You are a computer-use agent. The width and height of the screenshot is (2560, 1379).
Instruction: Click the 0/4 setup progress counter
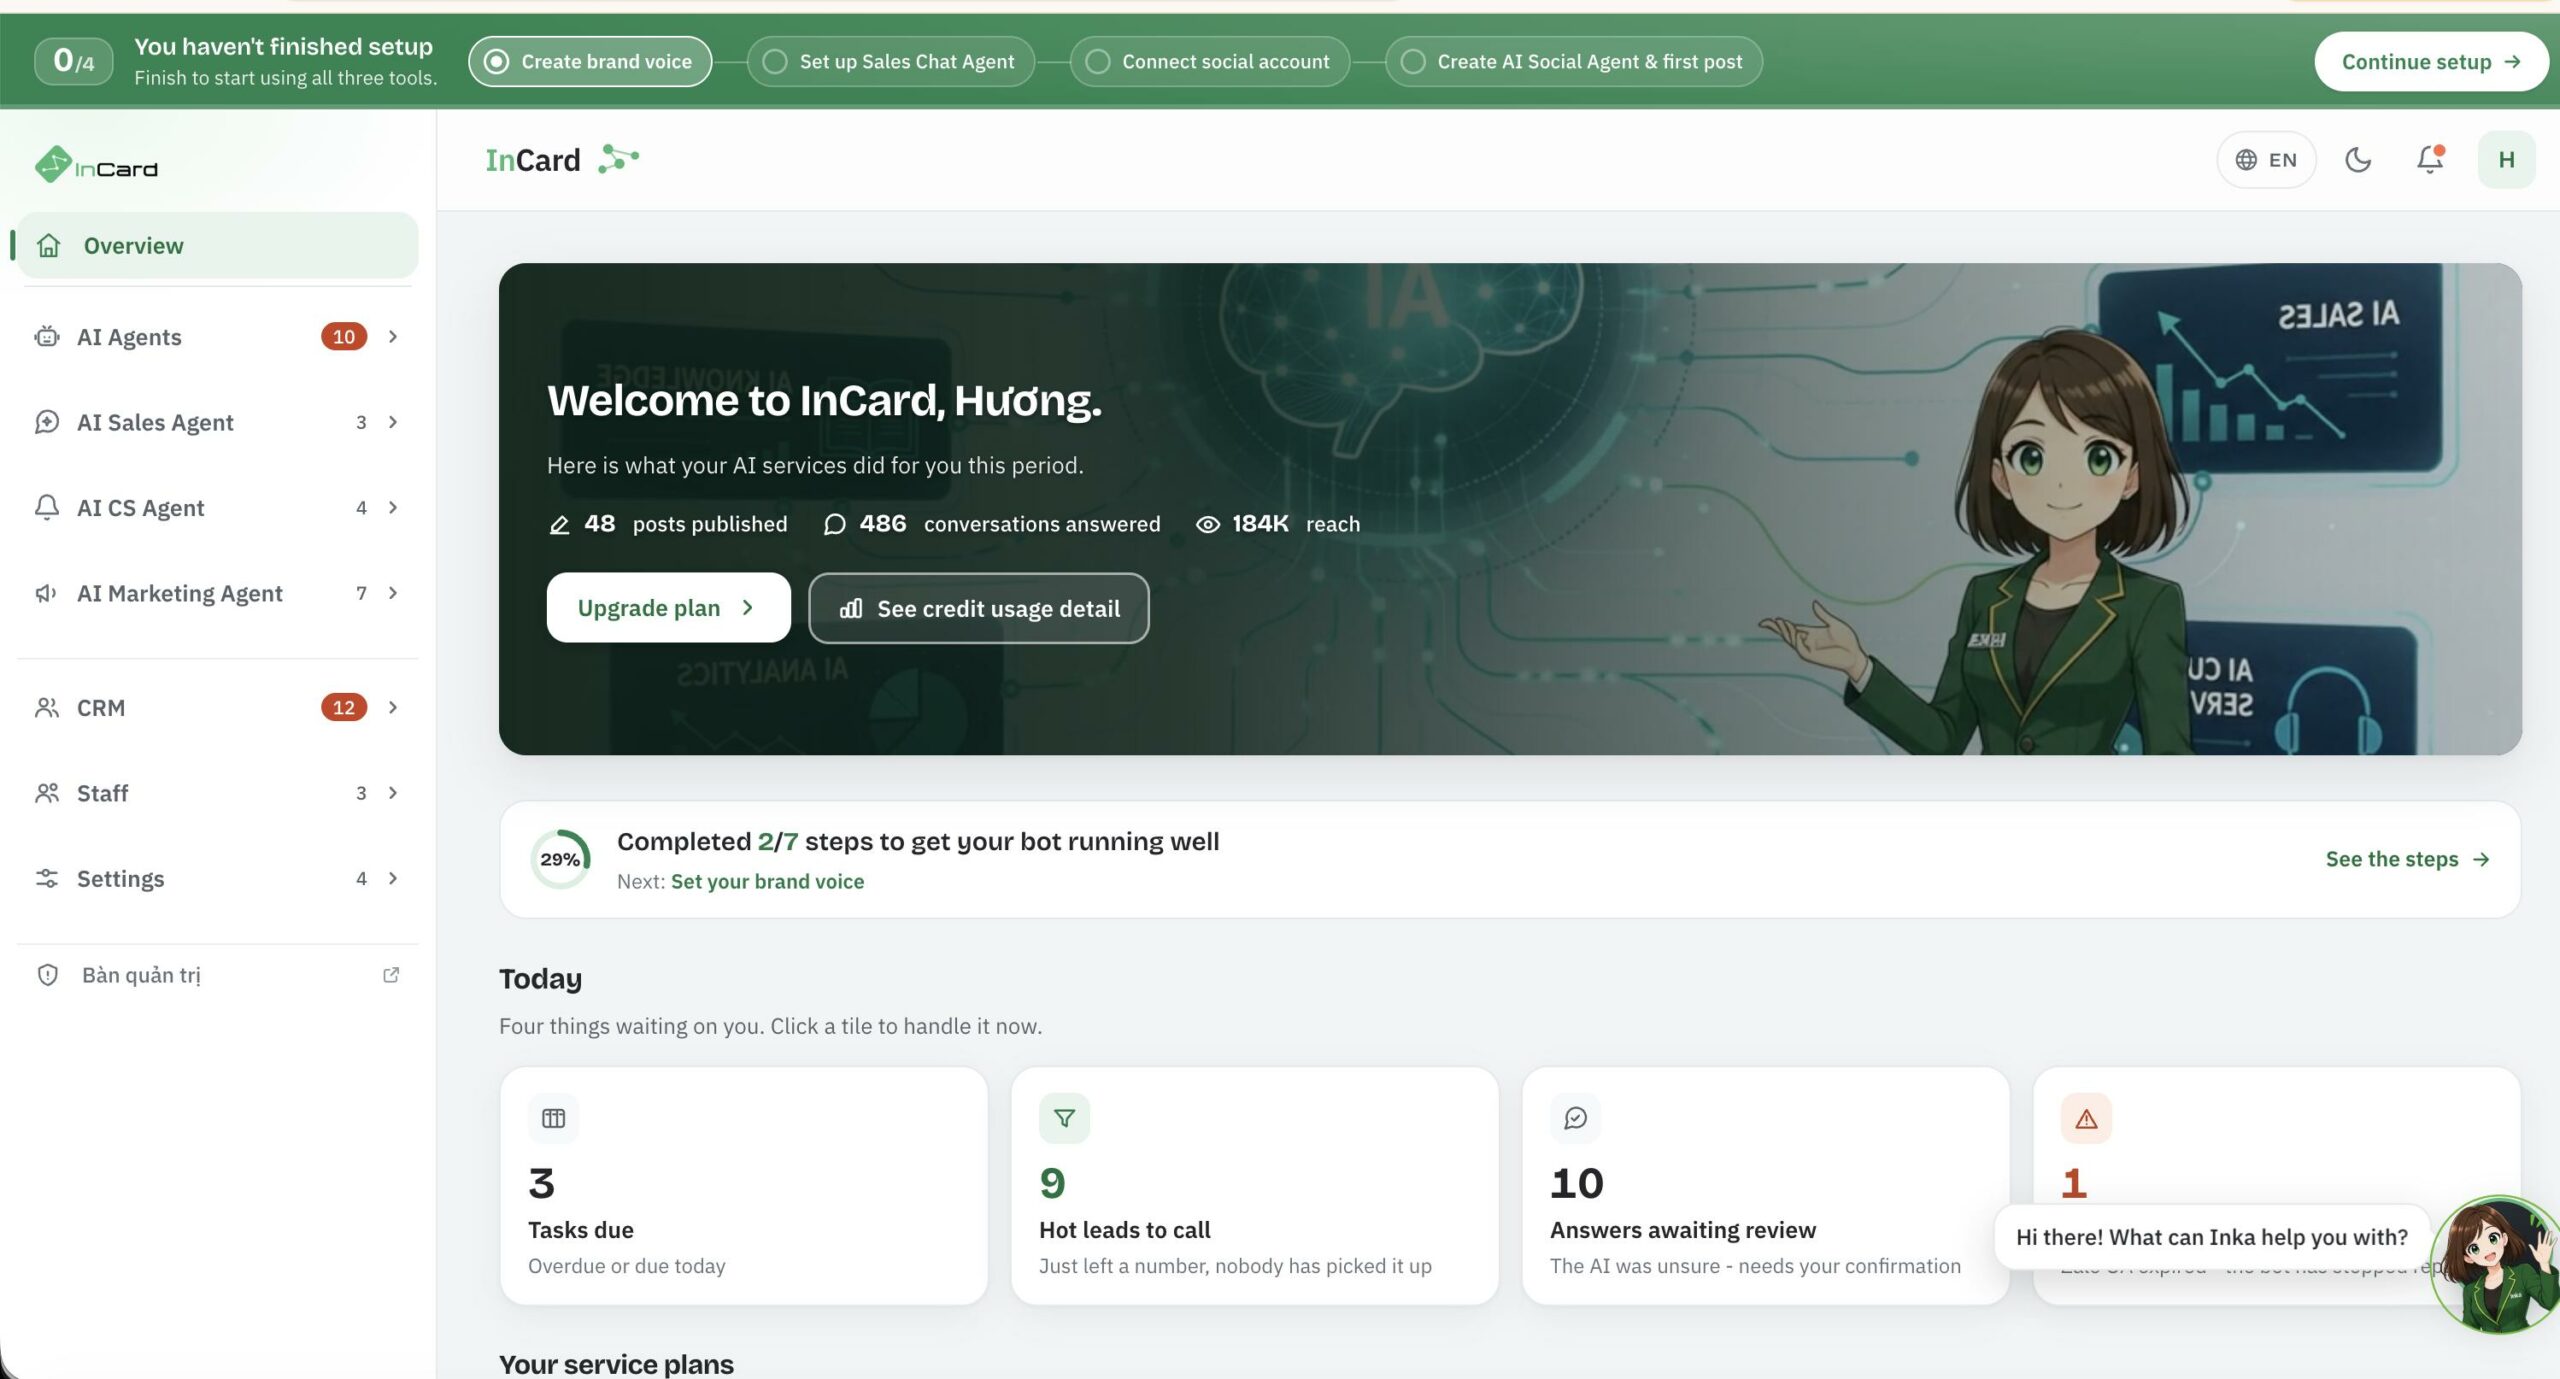click(x=73, y=61)
